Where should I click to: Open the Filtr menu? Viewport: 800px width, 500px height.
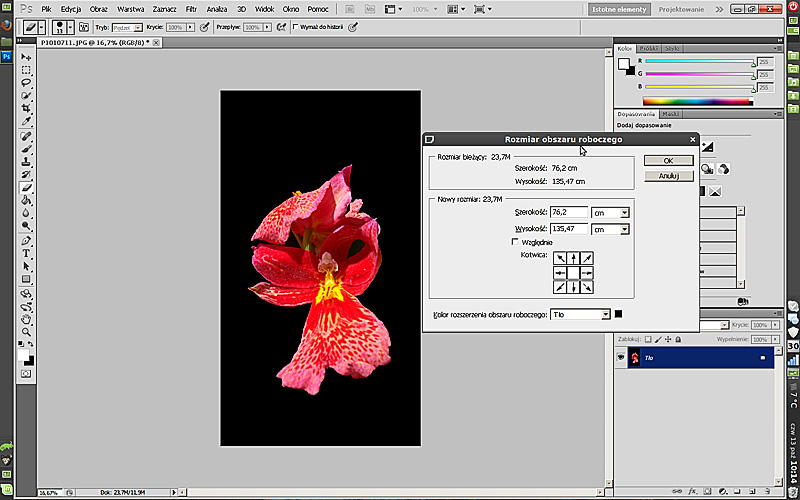pos(191,8)
